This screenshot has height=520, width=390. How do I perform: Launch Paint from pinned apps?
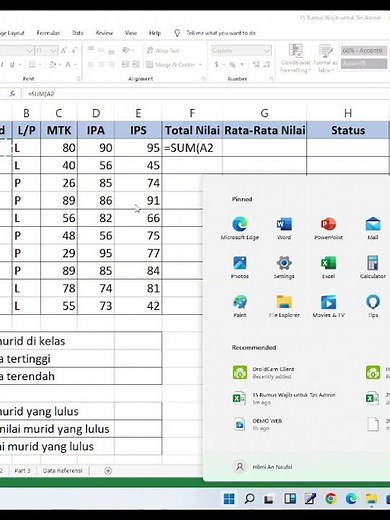240,306
